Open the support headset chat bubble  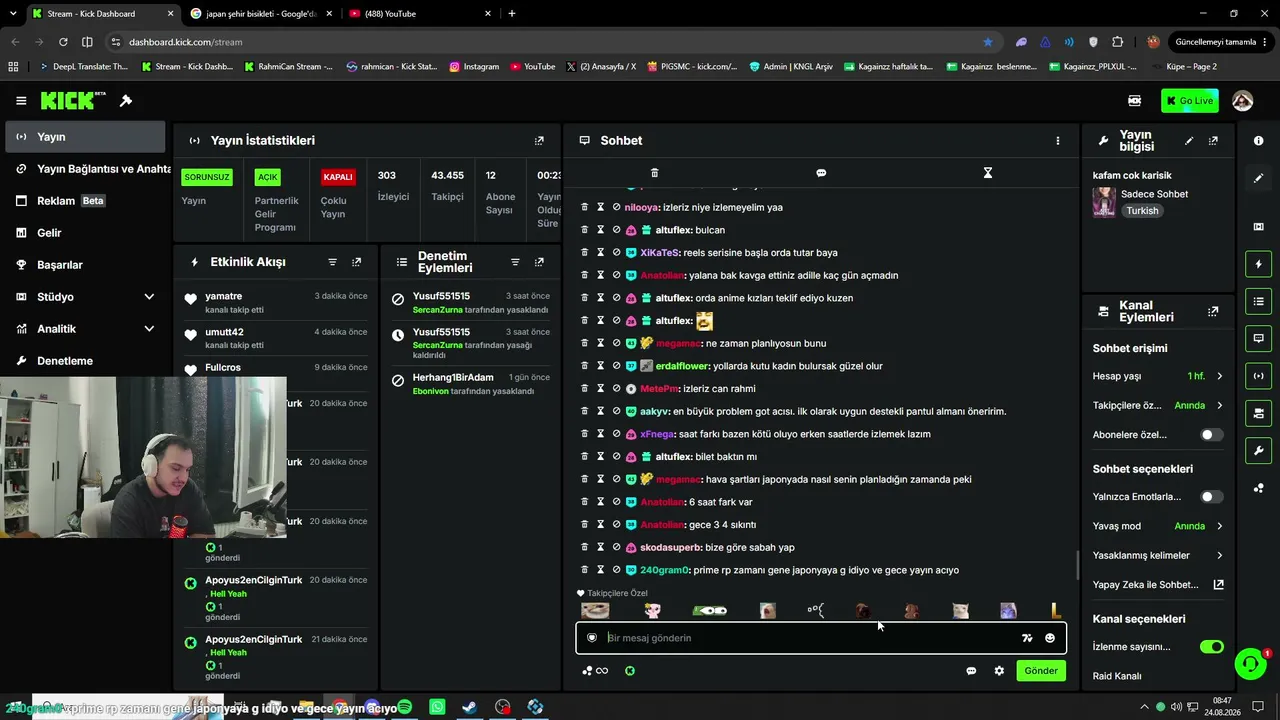pyautogui.click(x=1250, y=663)
